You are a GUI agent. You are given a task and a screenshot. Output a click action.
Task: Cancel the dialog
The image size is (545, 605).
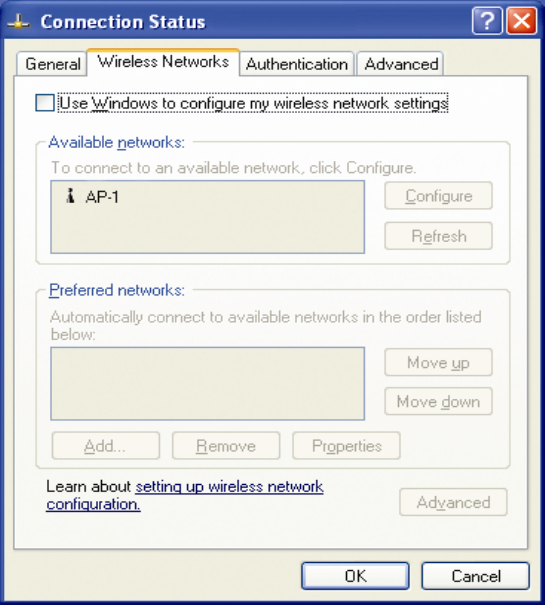[476, 576]
